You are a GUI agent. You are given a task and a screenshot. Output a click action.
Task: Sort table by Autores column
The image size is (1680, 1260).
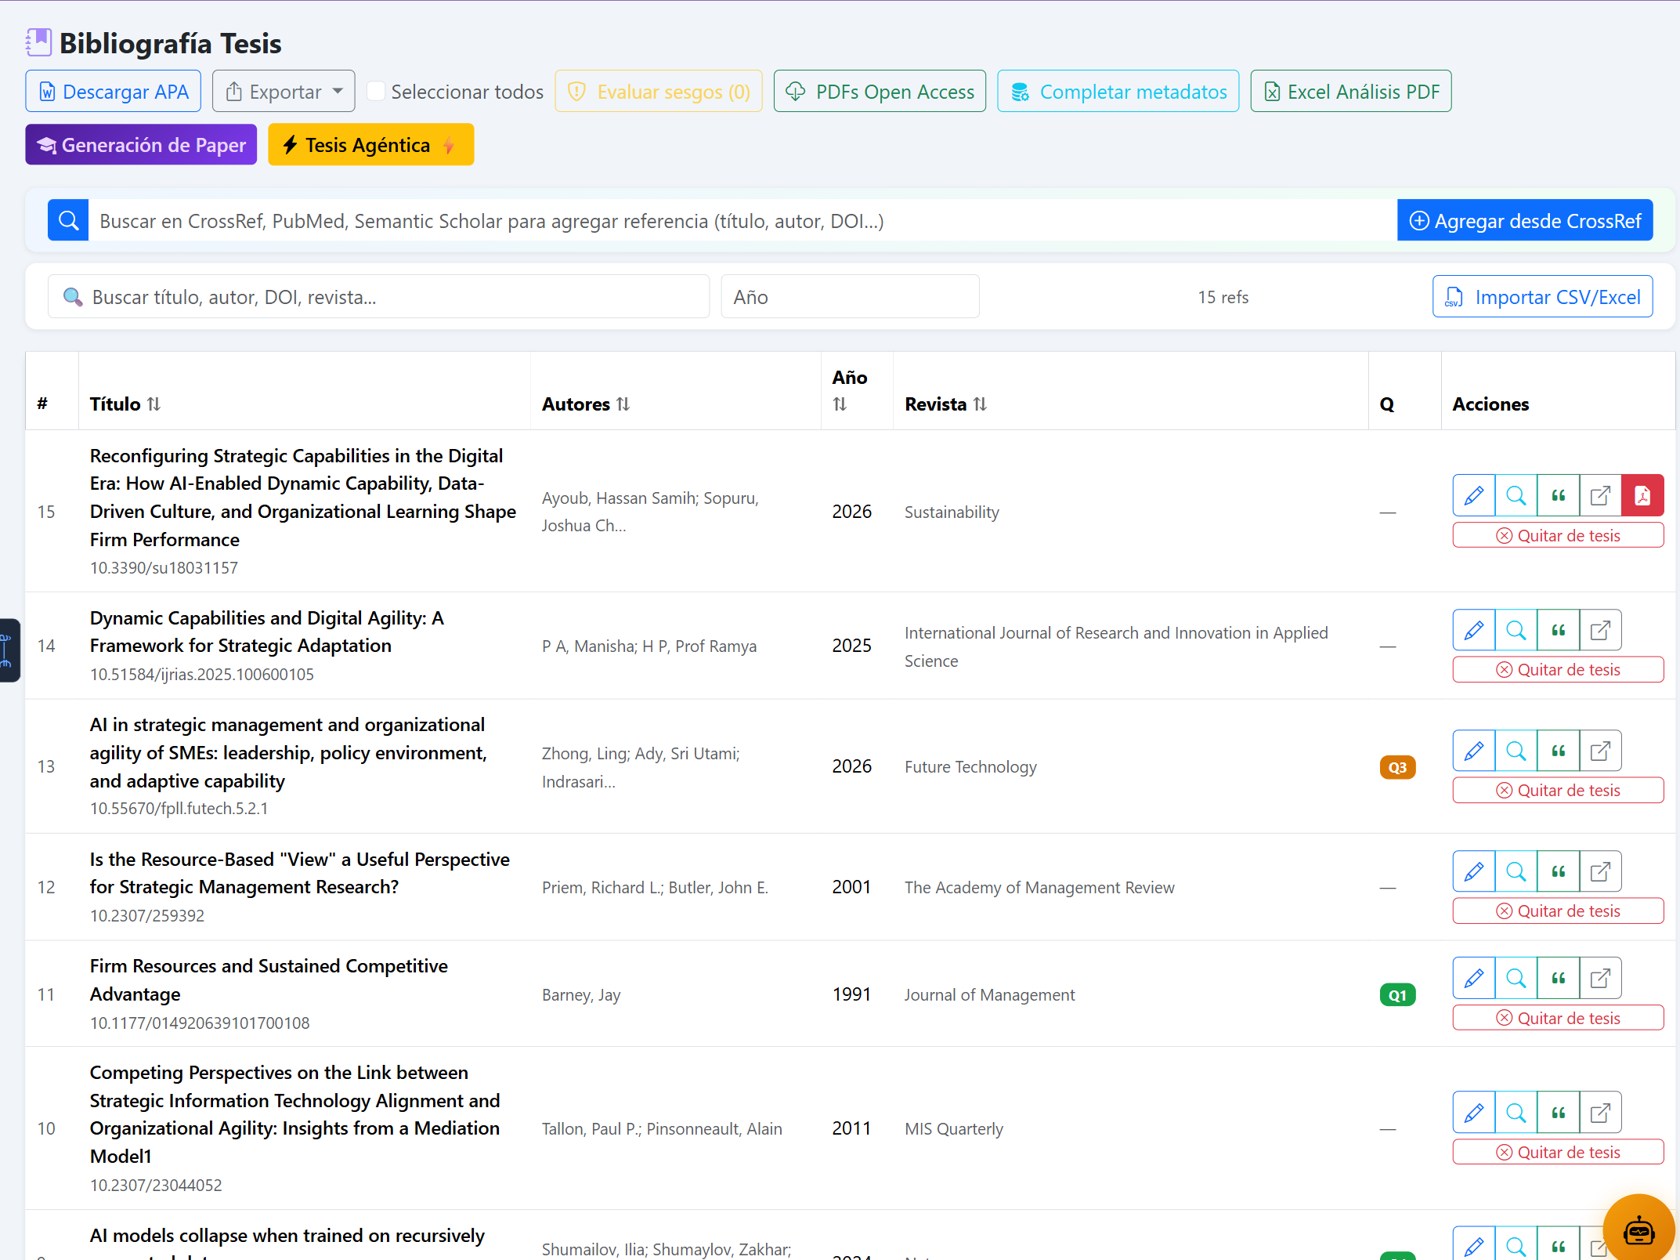pyautogui.click(x=623, y=404)
